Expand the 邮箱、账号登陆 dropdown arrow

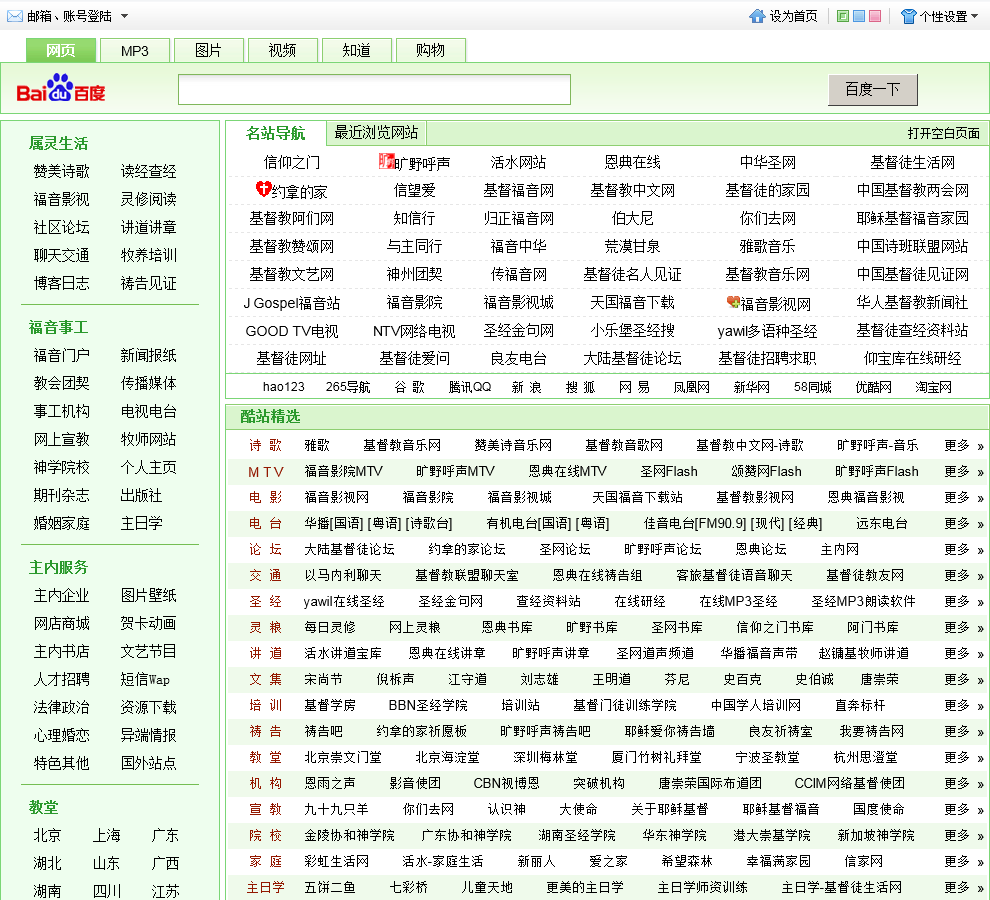[124, 16]
